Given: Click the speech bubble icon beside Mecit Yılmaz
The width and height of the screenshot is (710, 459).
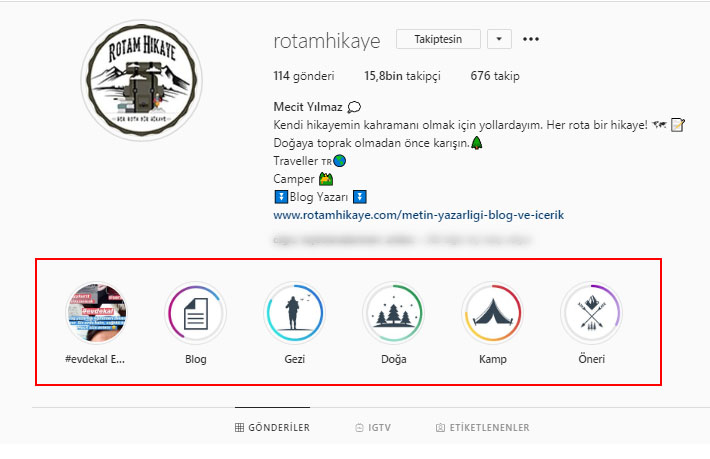Looking at the screenshot, I should pos(354,107).
